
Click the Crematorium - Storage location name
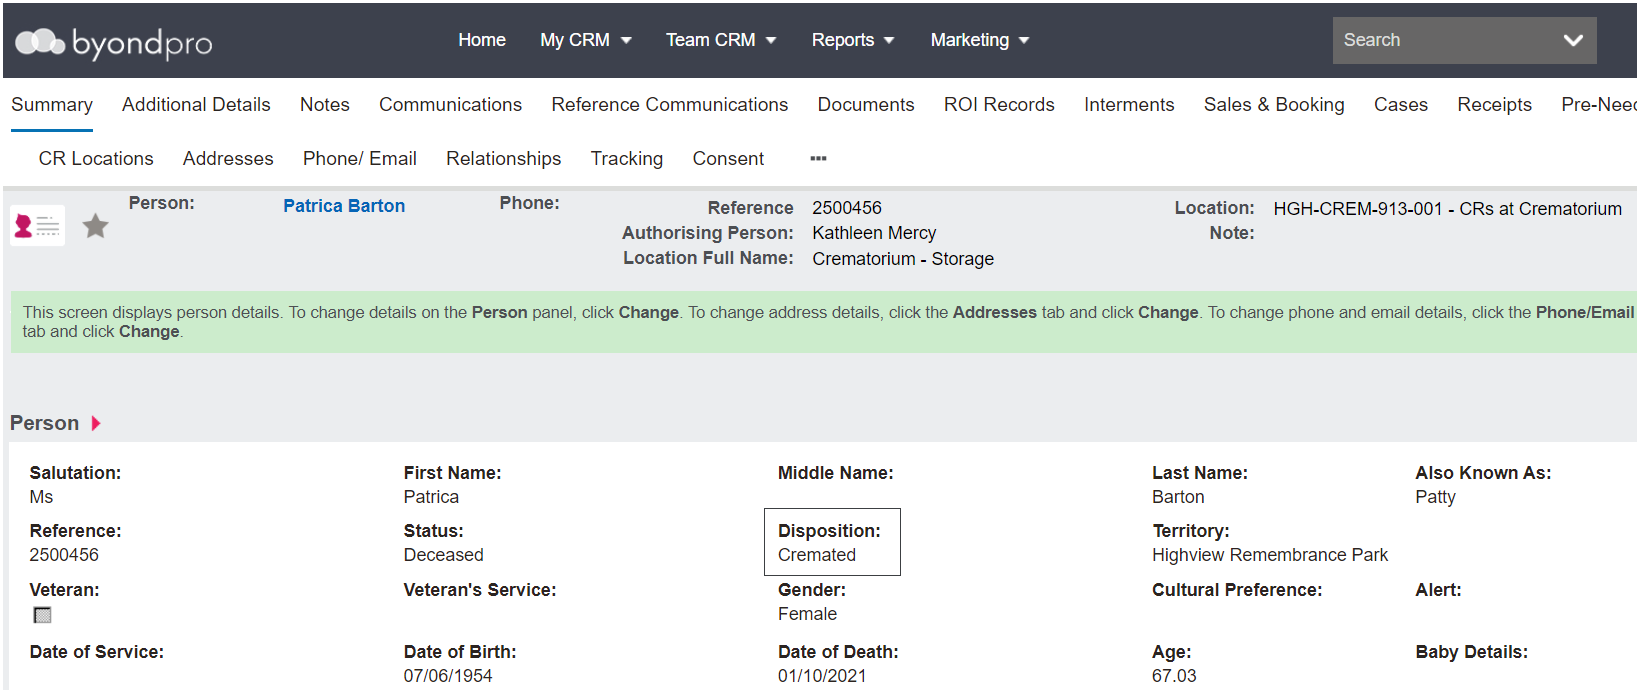point(903,259)
